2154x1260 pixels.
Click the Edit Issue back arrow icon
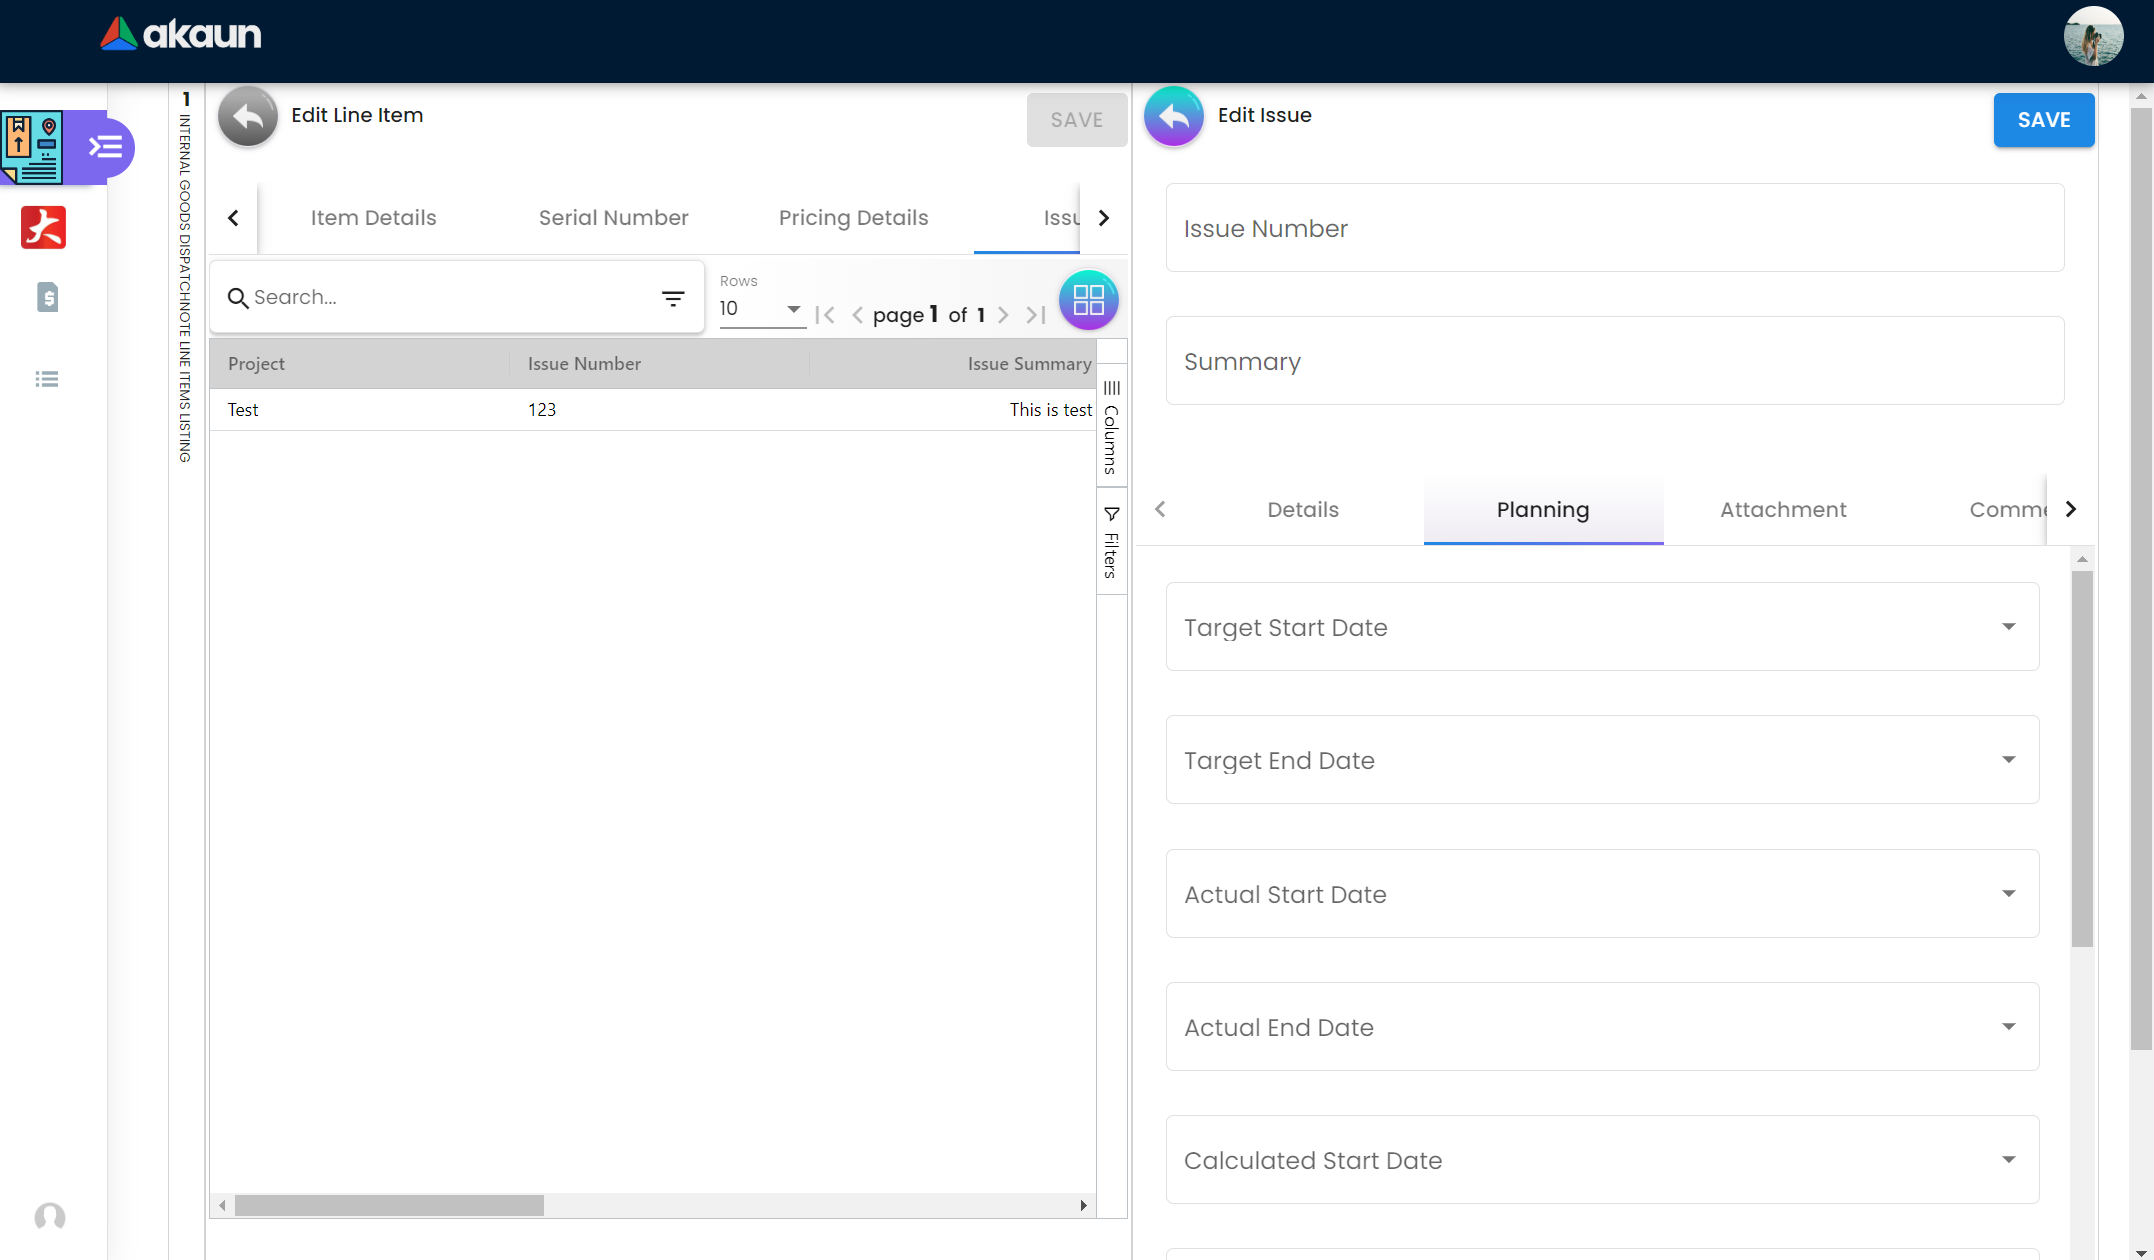click(x=1173, y=117)
